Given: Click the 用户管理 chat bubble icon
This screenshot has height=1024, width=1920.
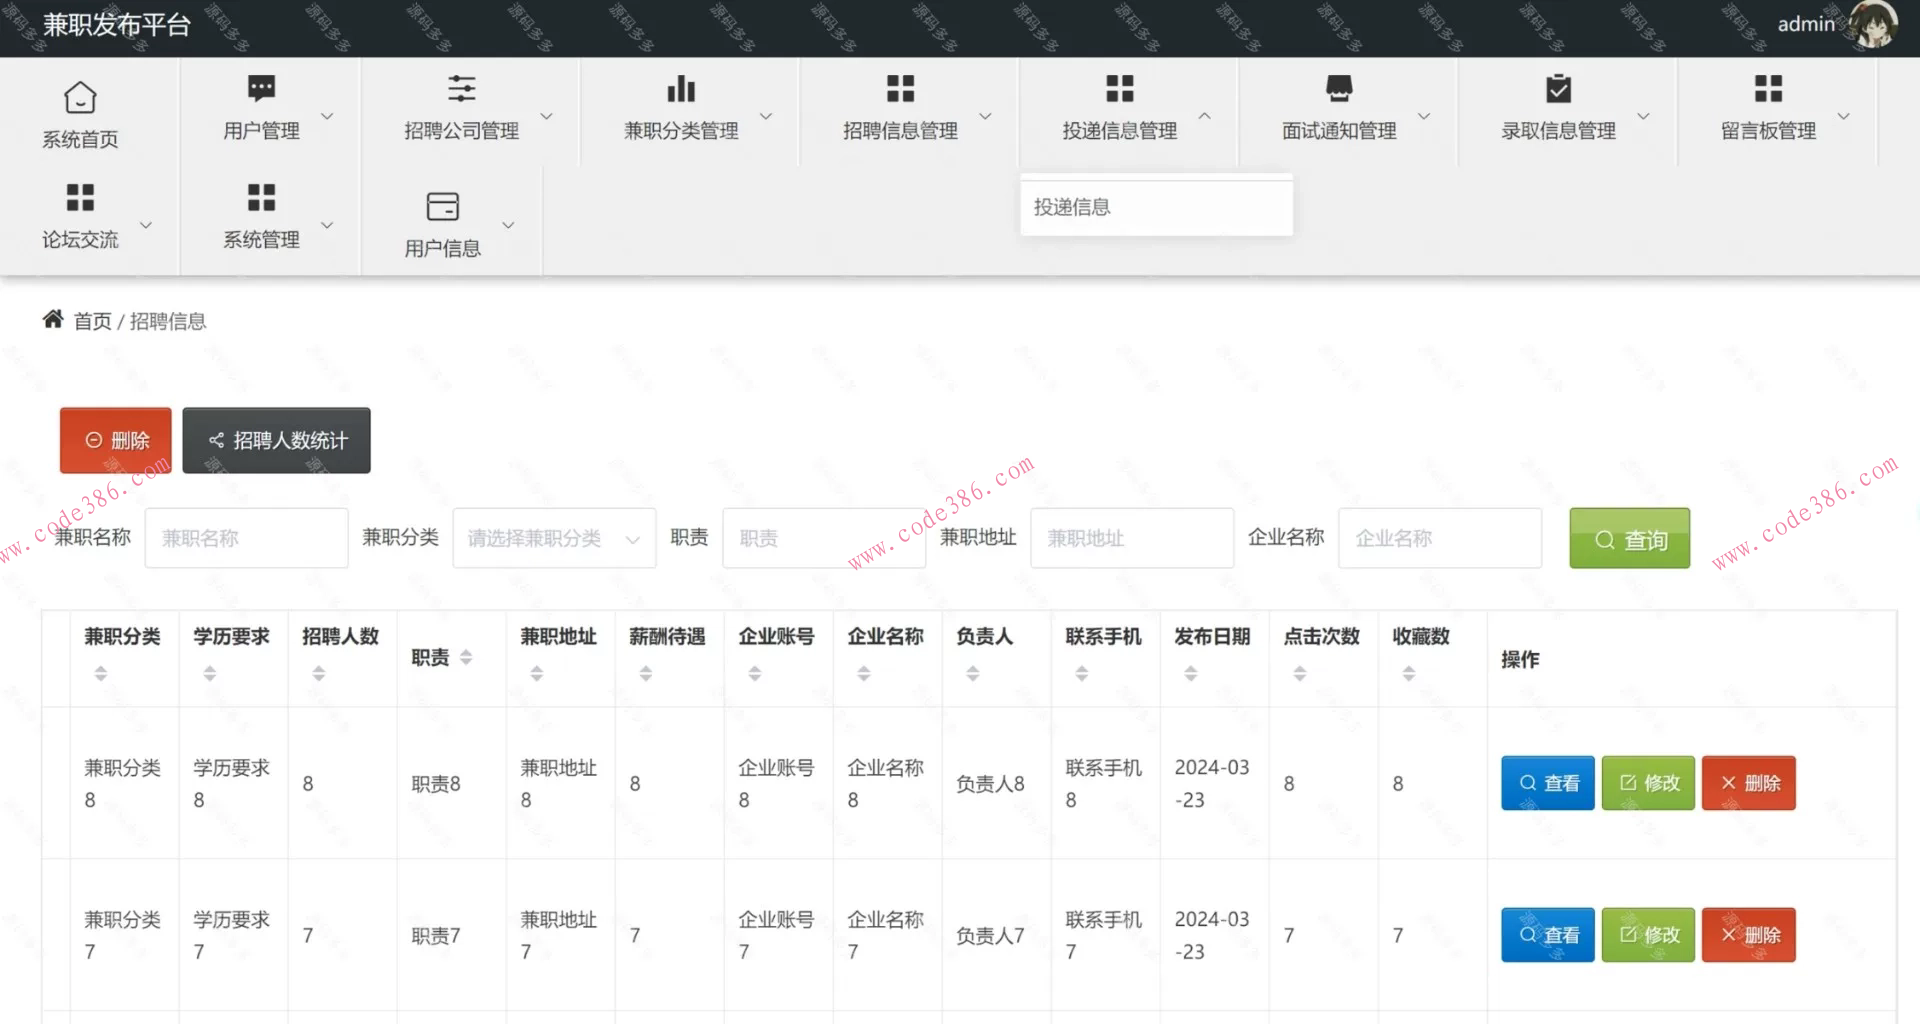Looking at the screenshot, I should [261, 89].
